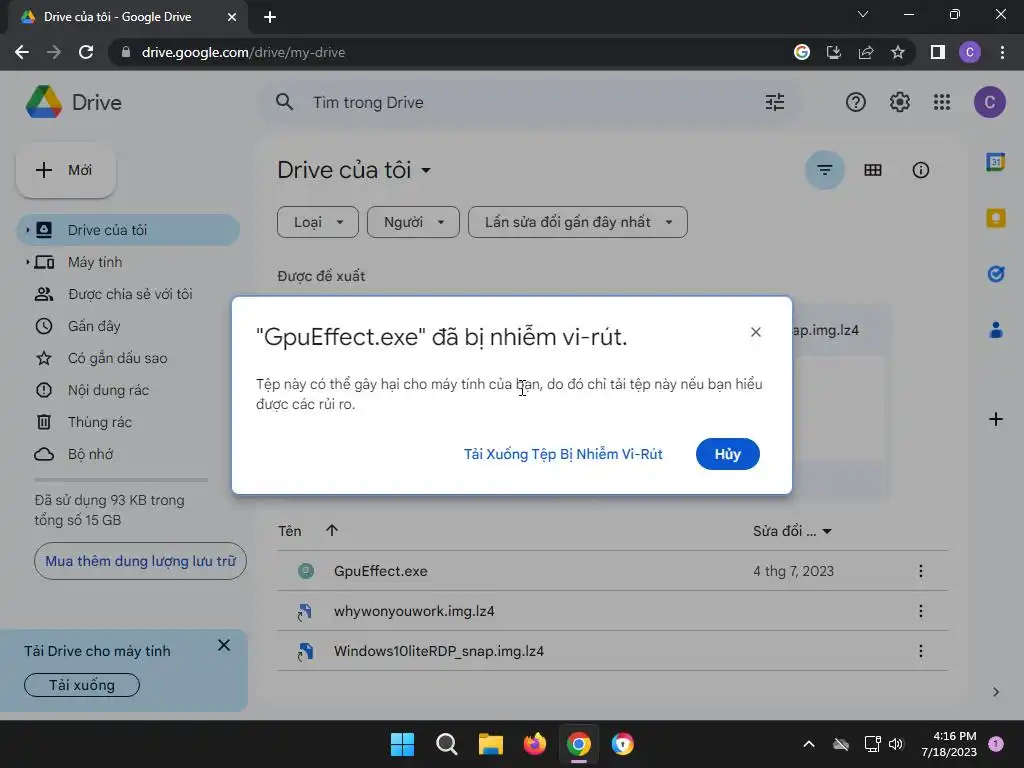Image resolution: width=1024 pixels, height=768 pixels.
Task: Open Contacts side panel icon
Action: pos(995,330)
